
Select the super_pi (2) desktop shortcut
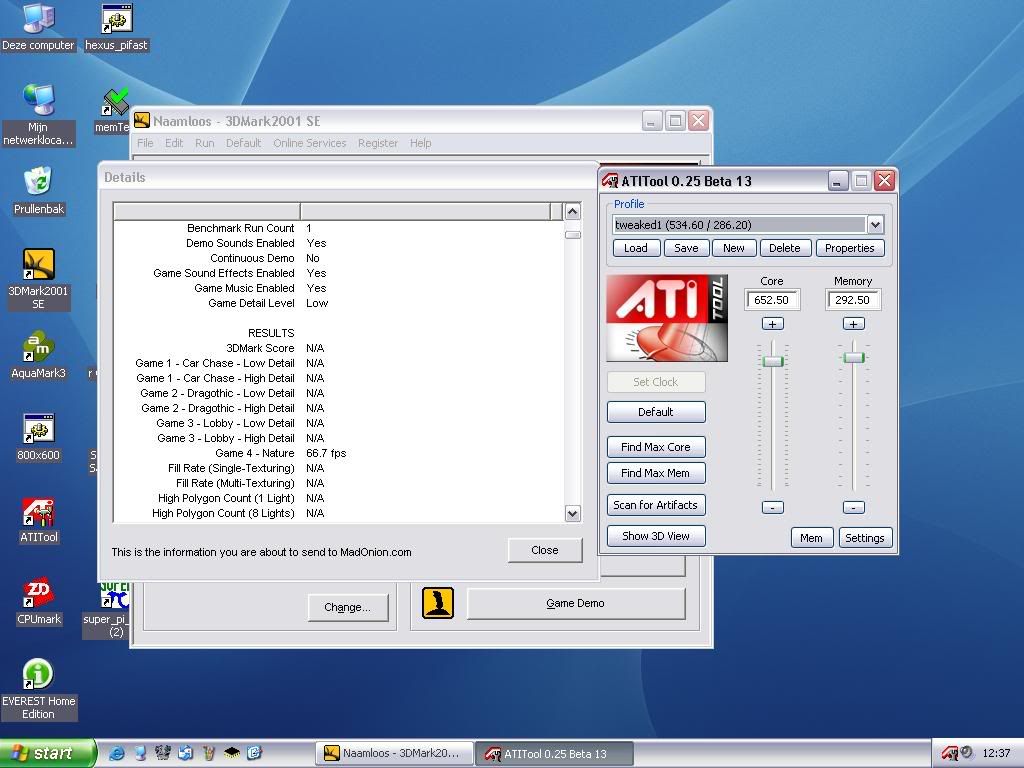(106, 609)
